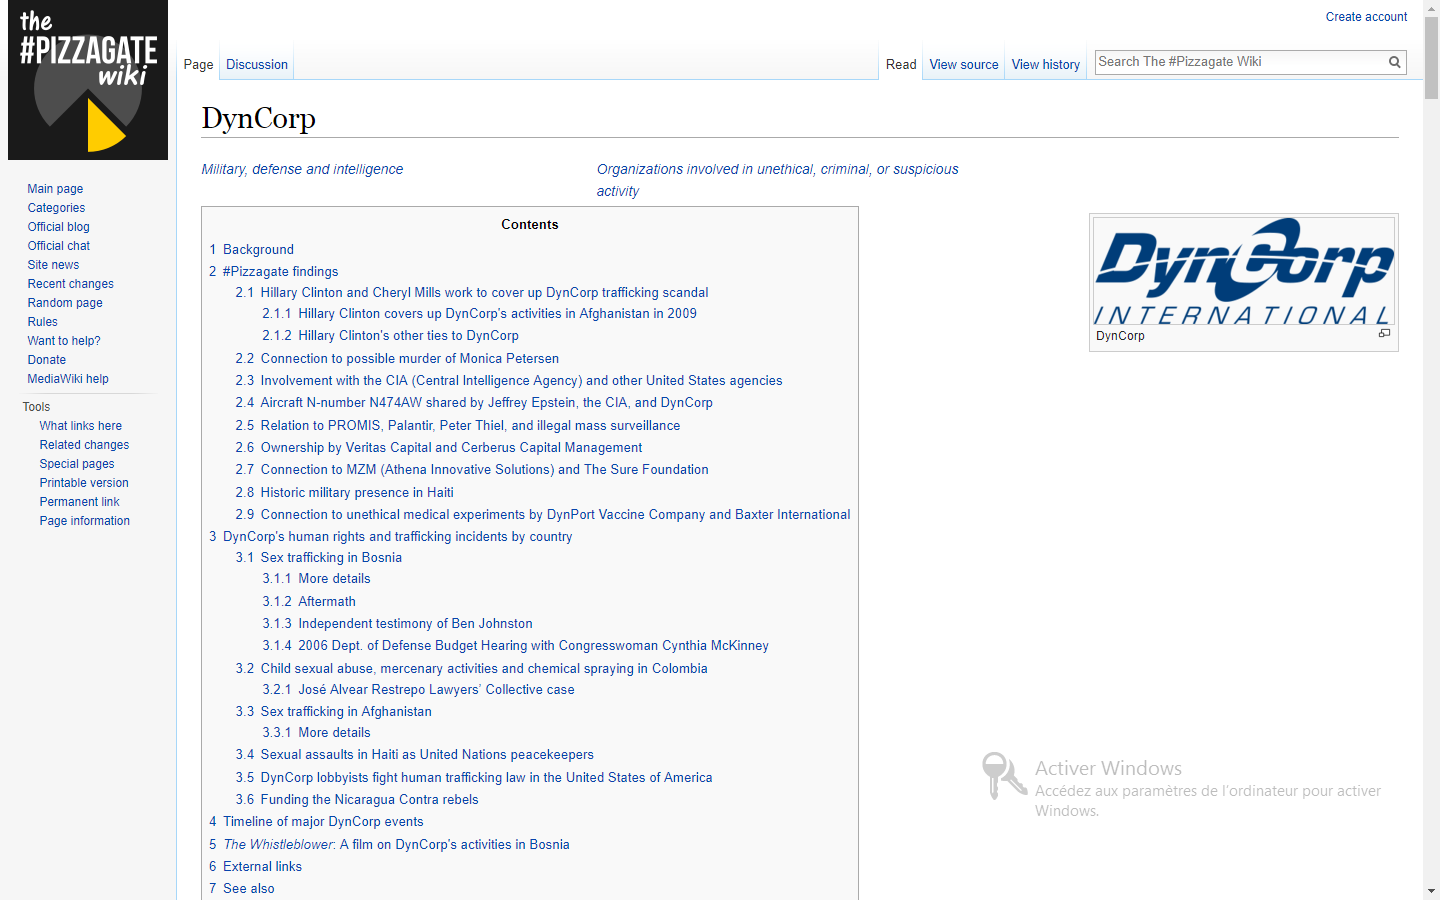1440x900 pixels.
Task: Open Special pages tool
Action: (x=77, y=464)
